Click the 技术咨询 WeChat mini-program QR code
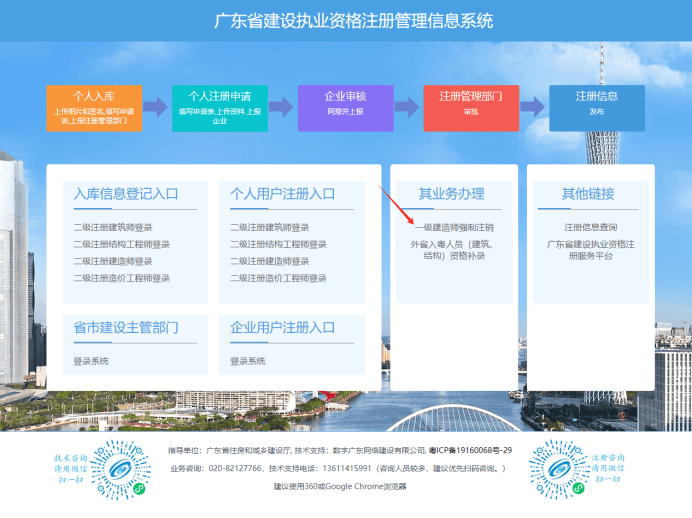This screenshot has width=692, height=518. pos(120,470)
